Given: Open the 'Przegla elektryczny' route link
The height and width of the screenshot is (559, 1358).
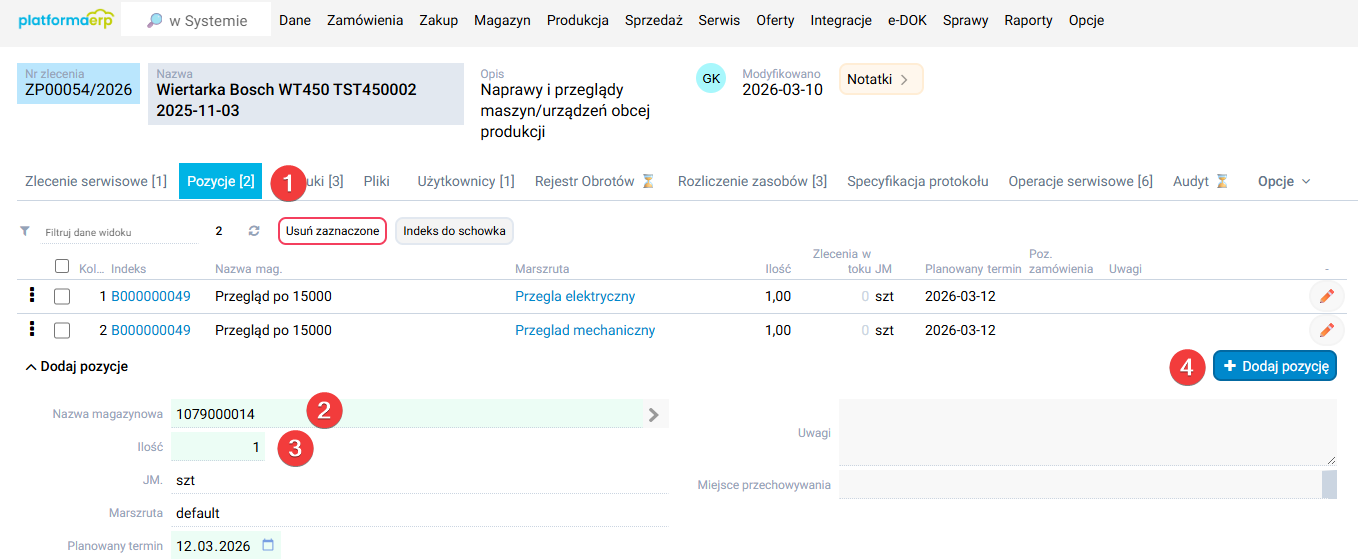Looking at the screenshot, I should (575, 296).
